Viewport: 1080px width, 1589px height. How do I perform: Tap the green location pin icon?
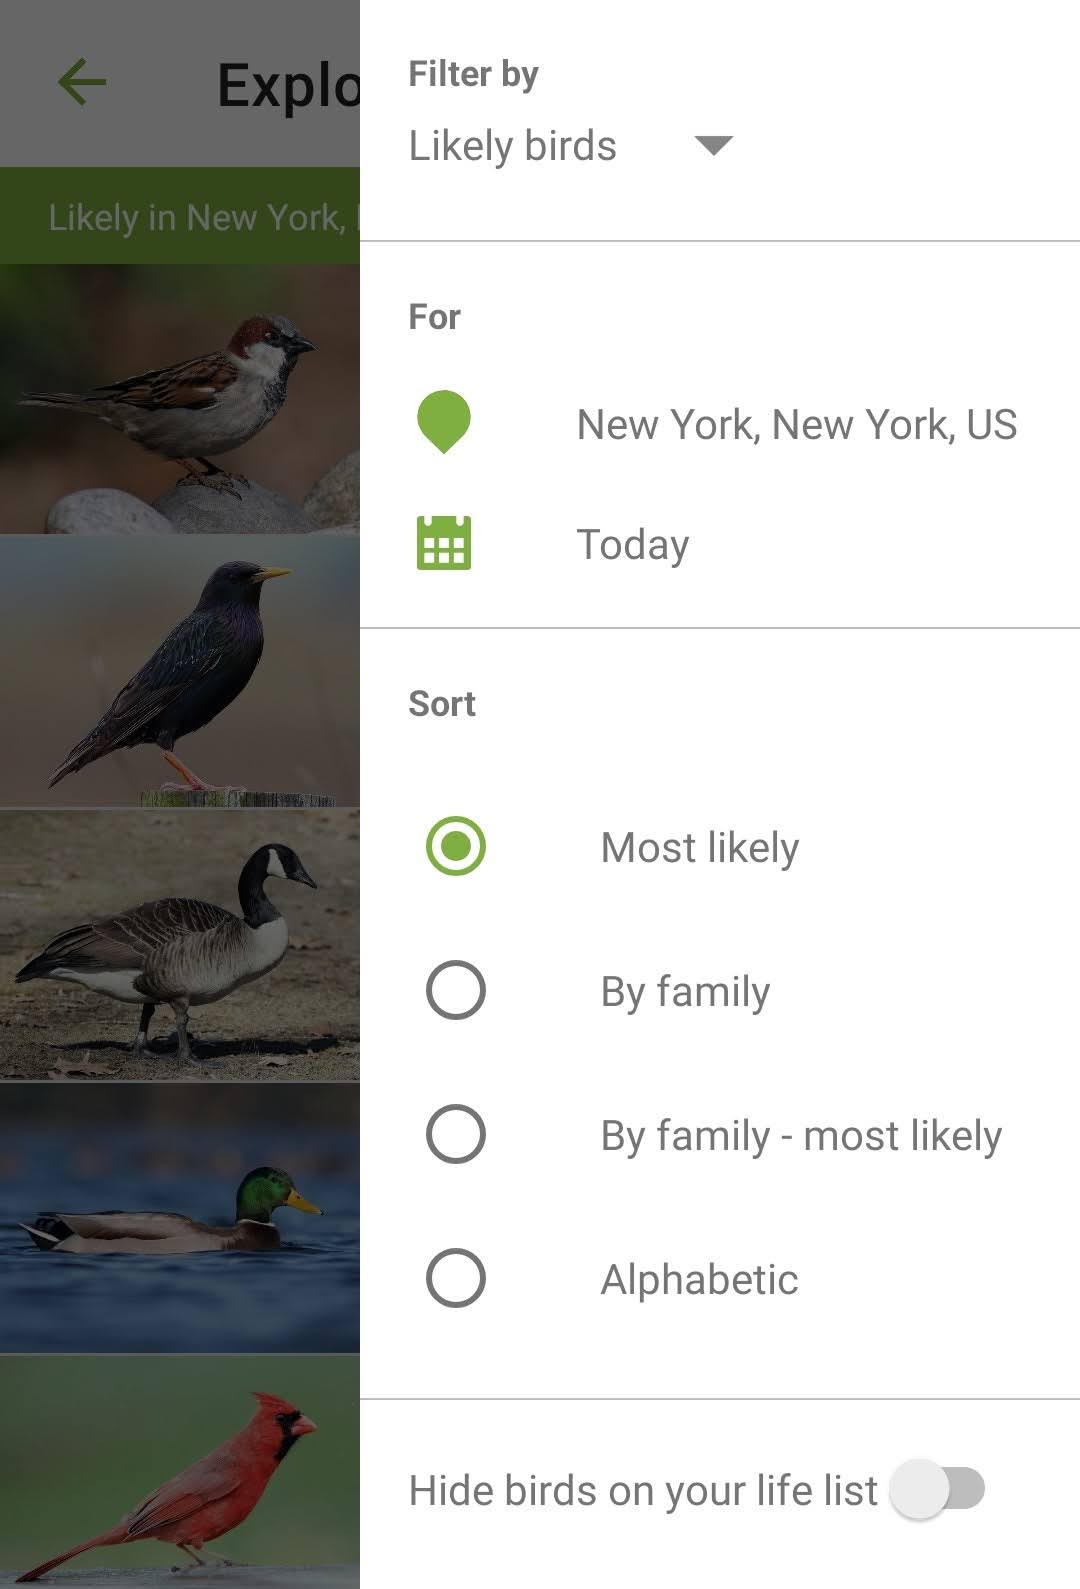click(x=443, y=422)
